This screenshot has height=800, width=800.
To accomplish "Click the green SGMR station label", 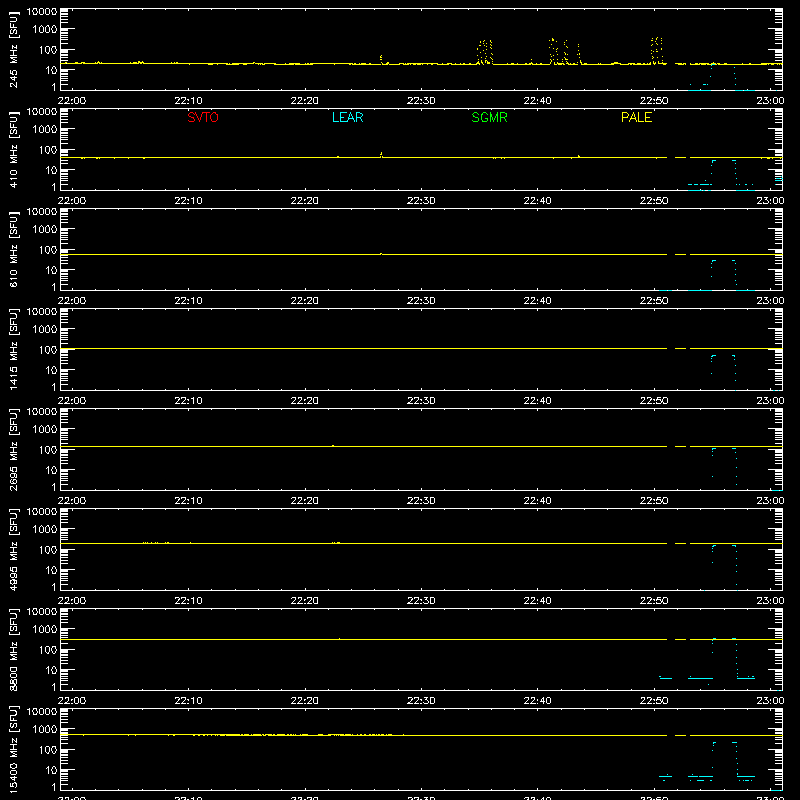I will pyautogui.click(x=489, y=117).
